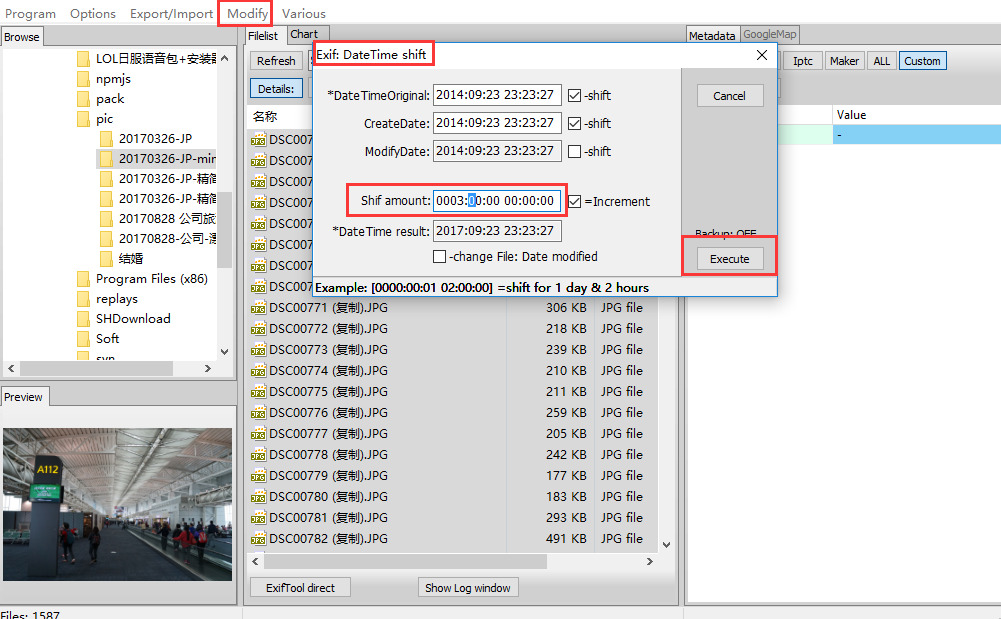Click the DateTimeOriginal field
Screen dimensions: 1001x619
pos(497,95)
